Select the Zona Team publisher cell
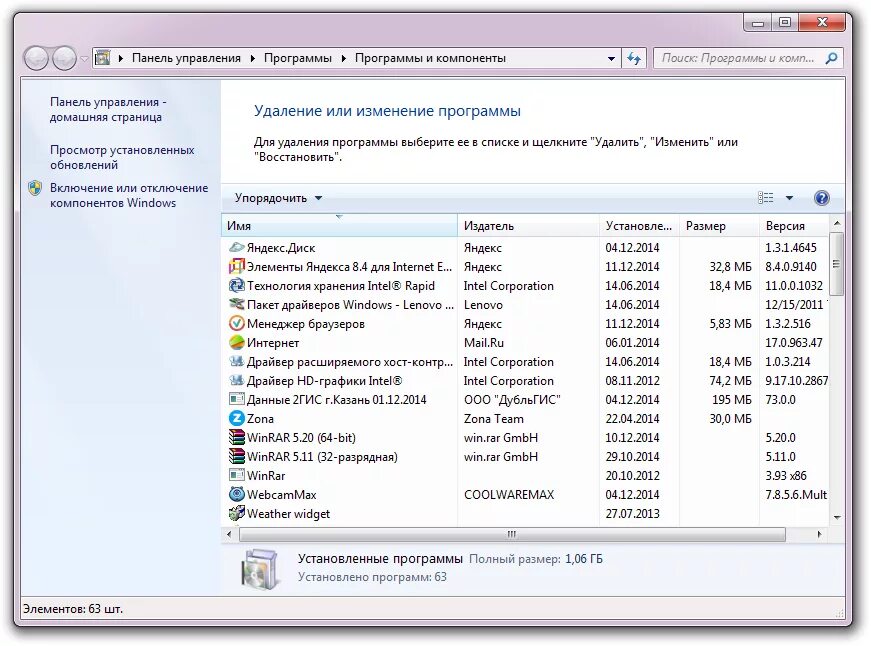This screenshot has width=871, height=646. point(493,418)
